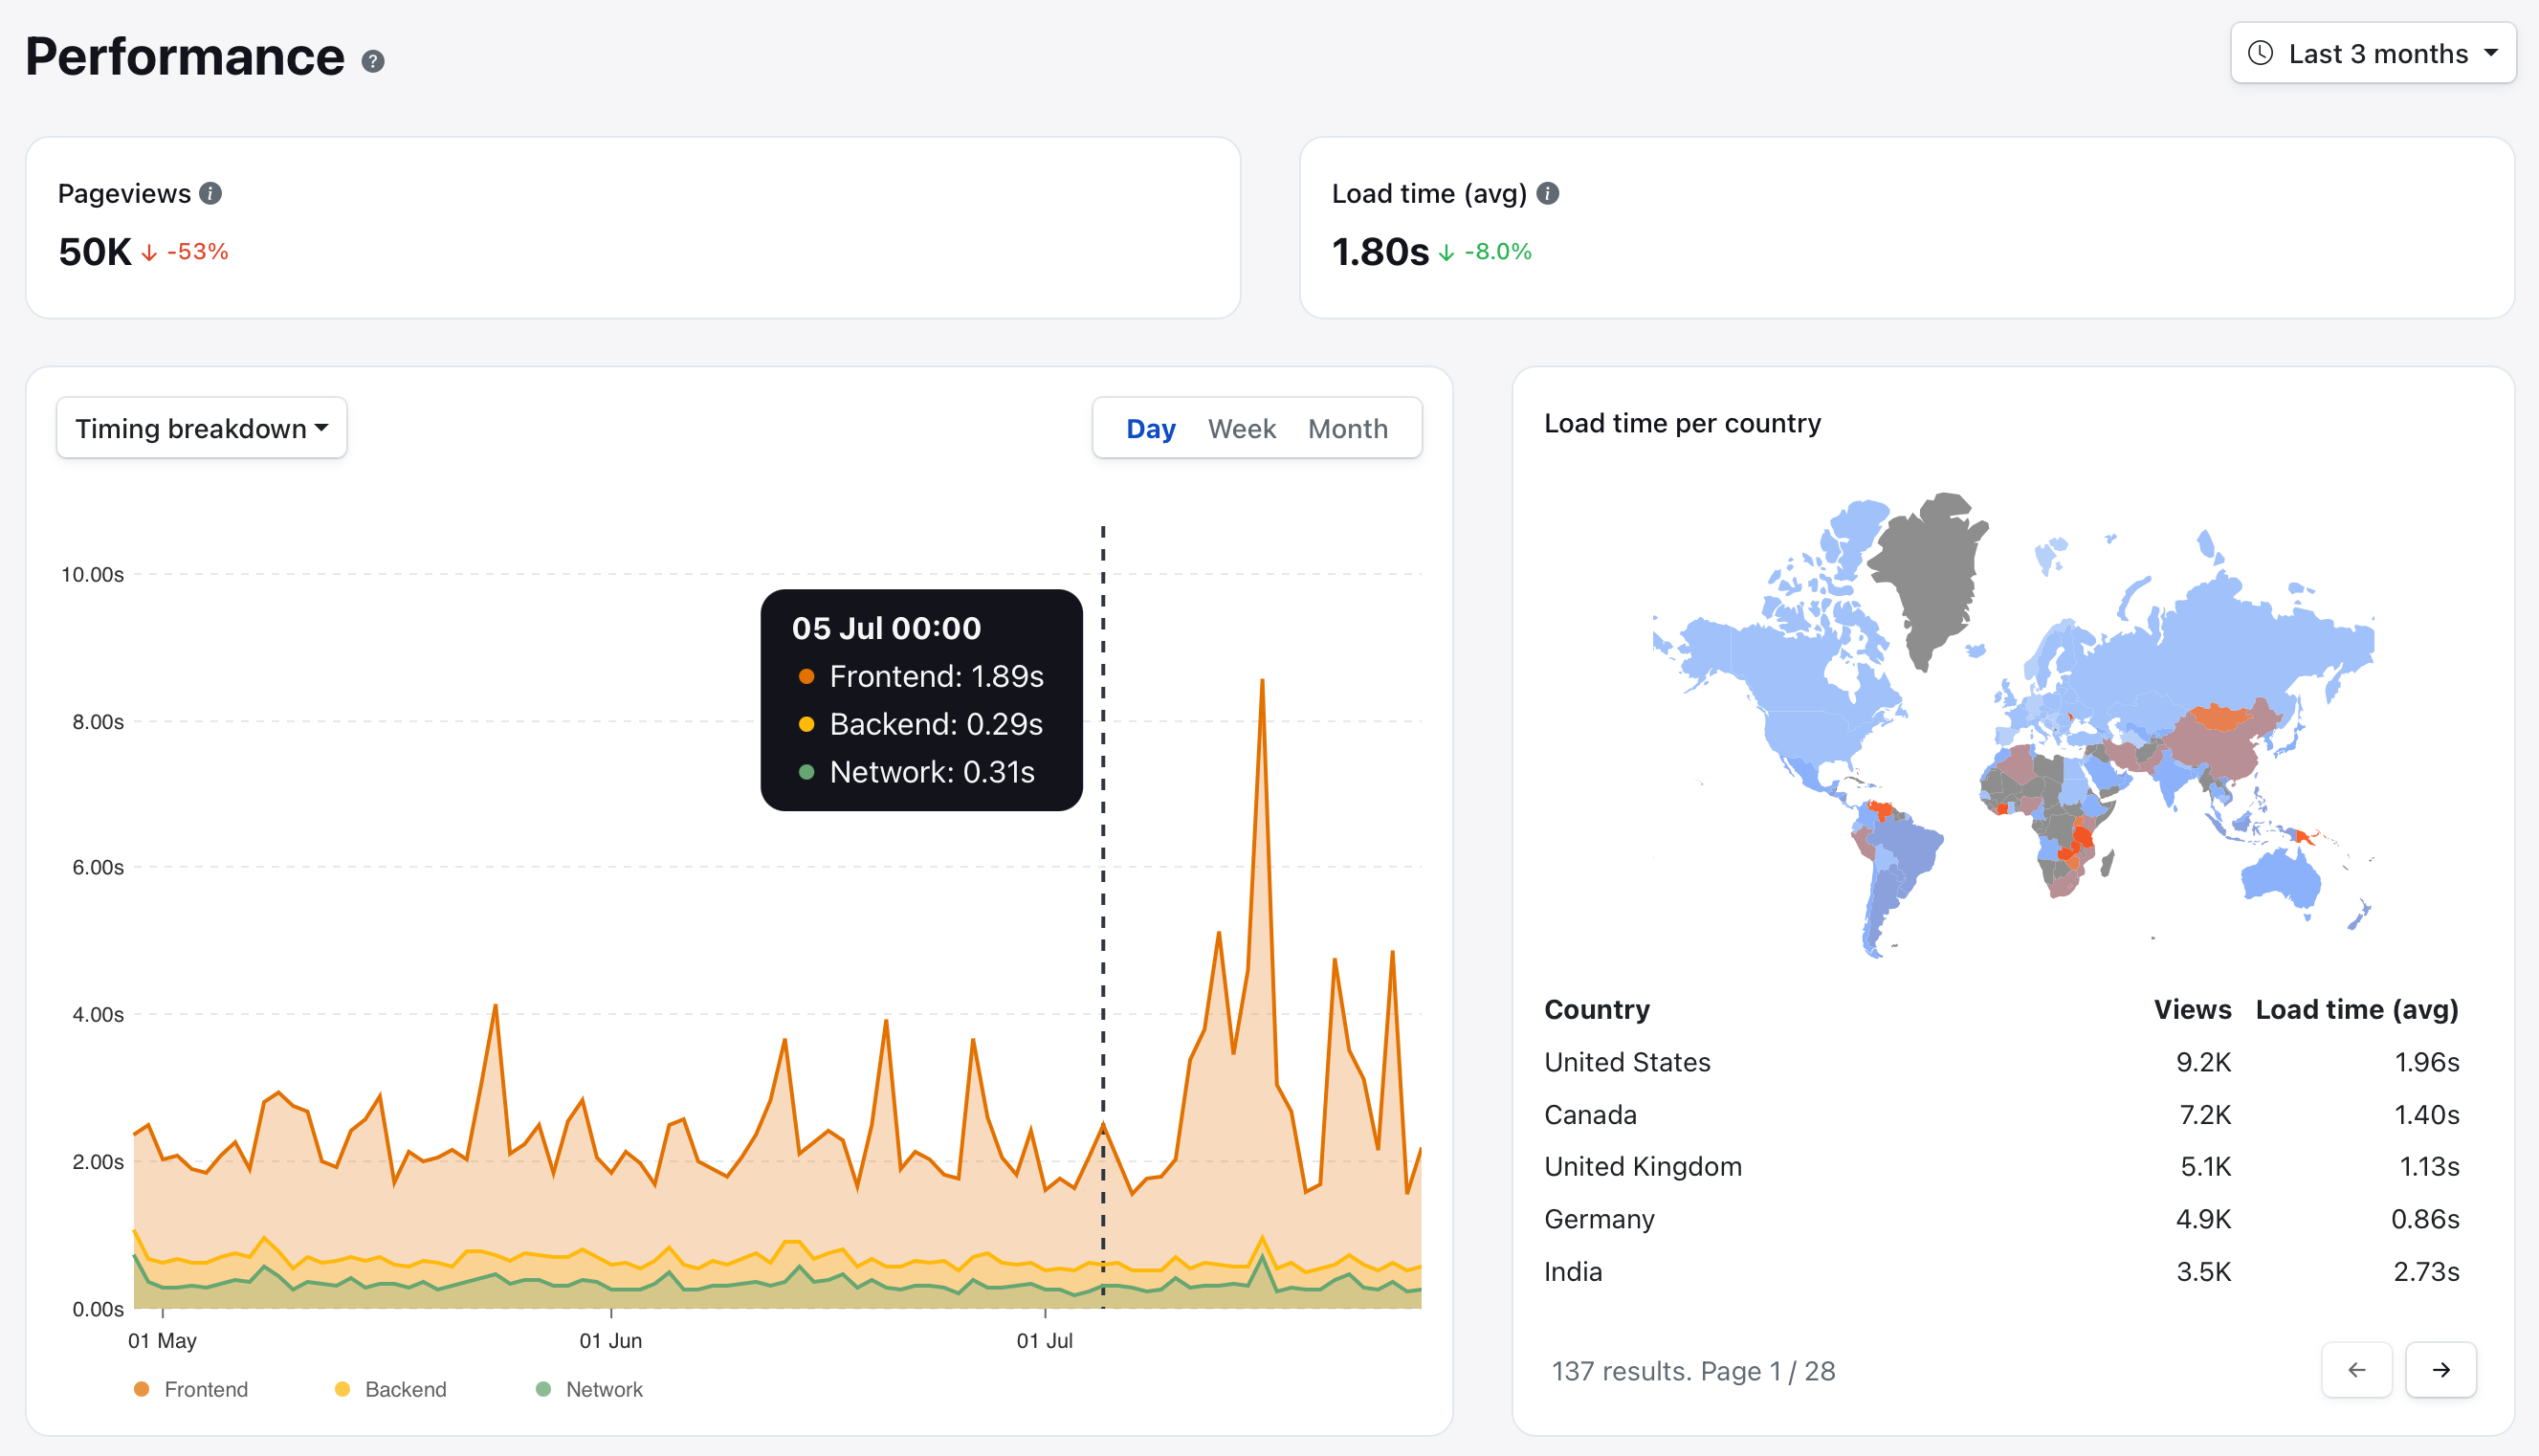Click the Load time (avg) column header in table
Image resolution: width=2539 pixels, height=1456 pixels.
tap(2357, 1009)
